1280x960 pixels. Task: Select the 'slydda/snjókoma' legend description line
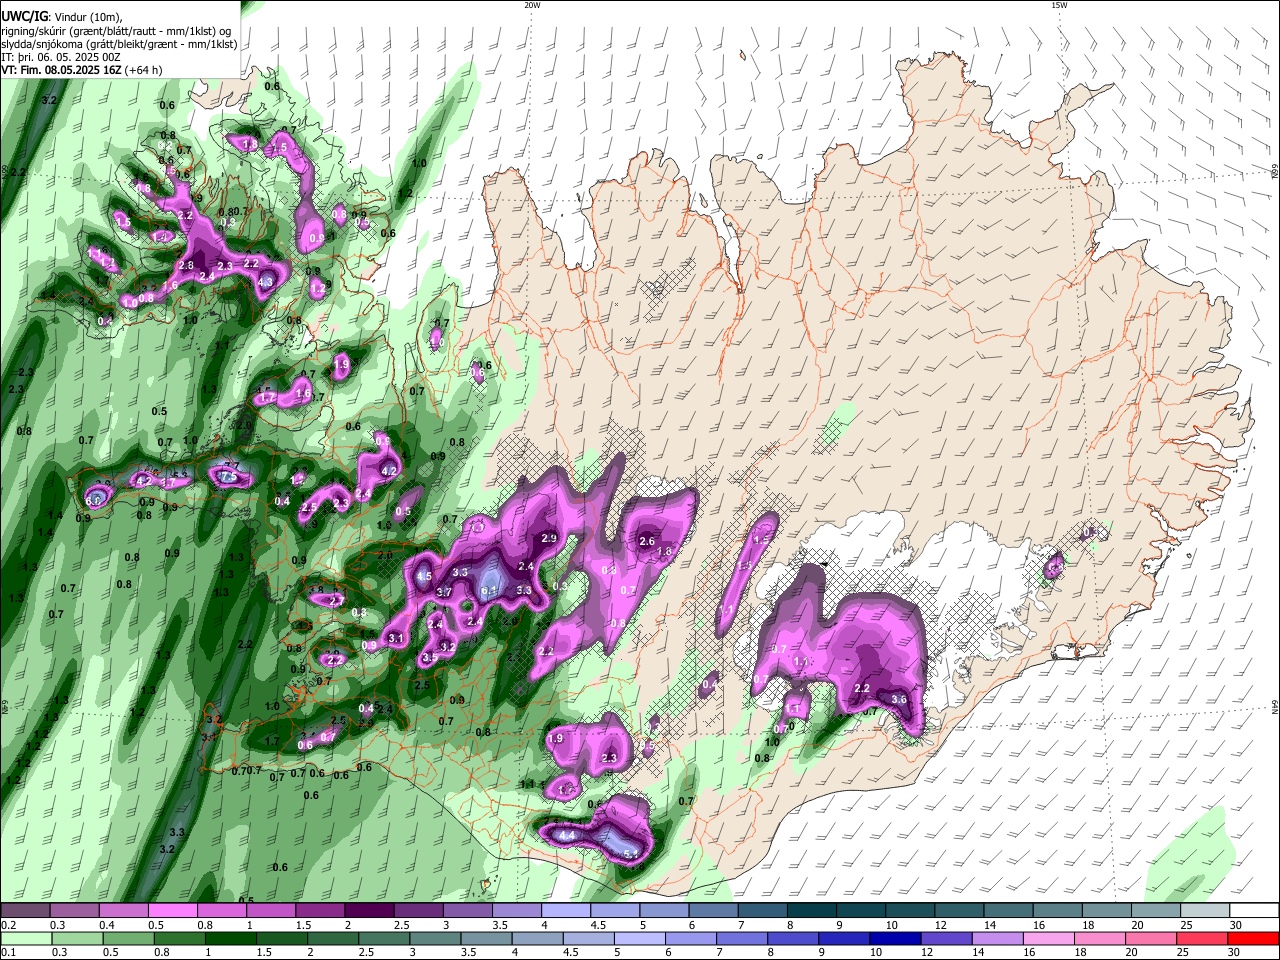tap(119, 44)
